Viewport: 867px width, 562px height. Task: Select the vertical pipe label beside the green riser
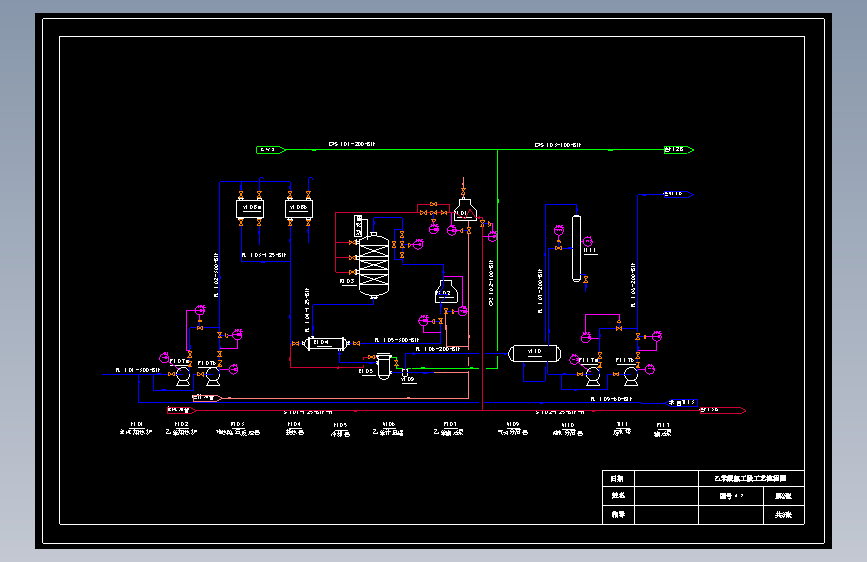click(491, 283)
